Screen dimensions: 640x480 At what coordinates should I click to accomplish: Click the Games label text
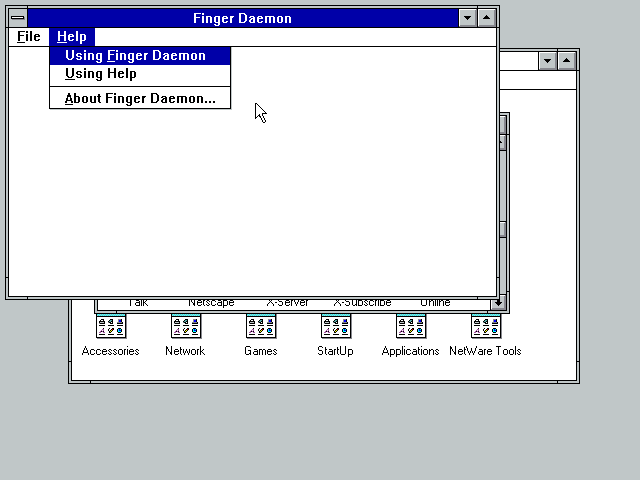tap(261, 351)
